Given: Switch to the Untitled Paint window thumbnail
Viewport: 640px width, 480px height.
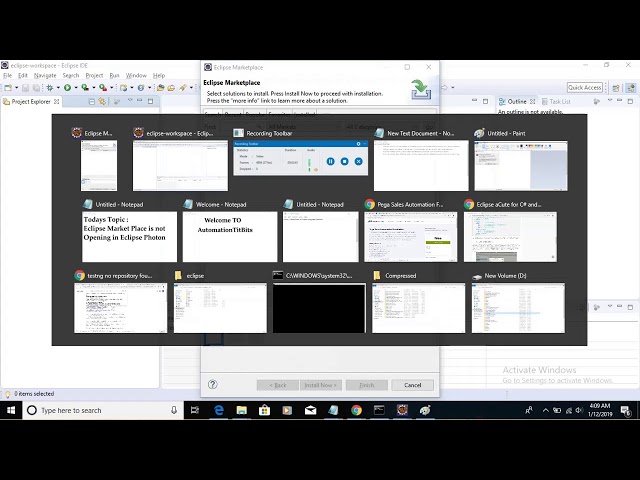Looking at the screenshot, I should [521, 165].
